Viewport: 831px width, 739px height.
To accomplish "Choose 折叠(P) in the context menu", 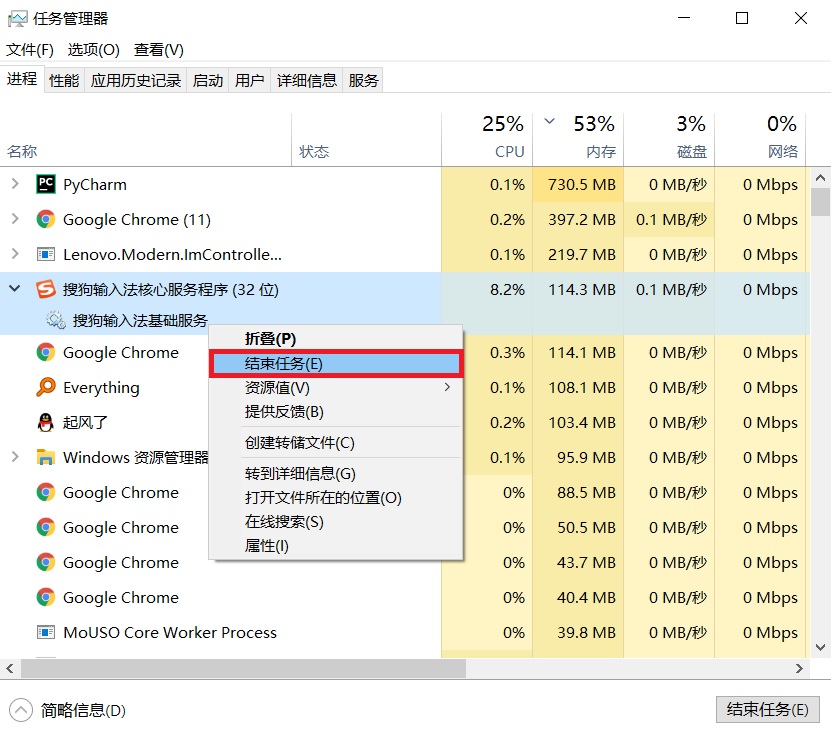I will (335, 339).
